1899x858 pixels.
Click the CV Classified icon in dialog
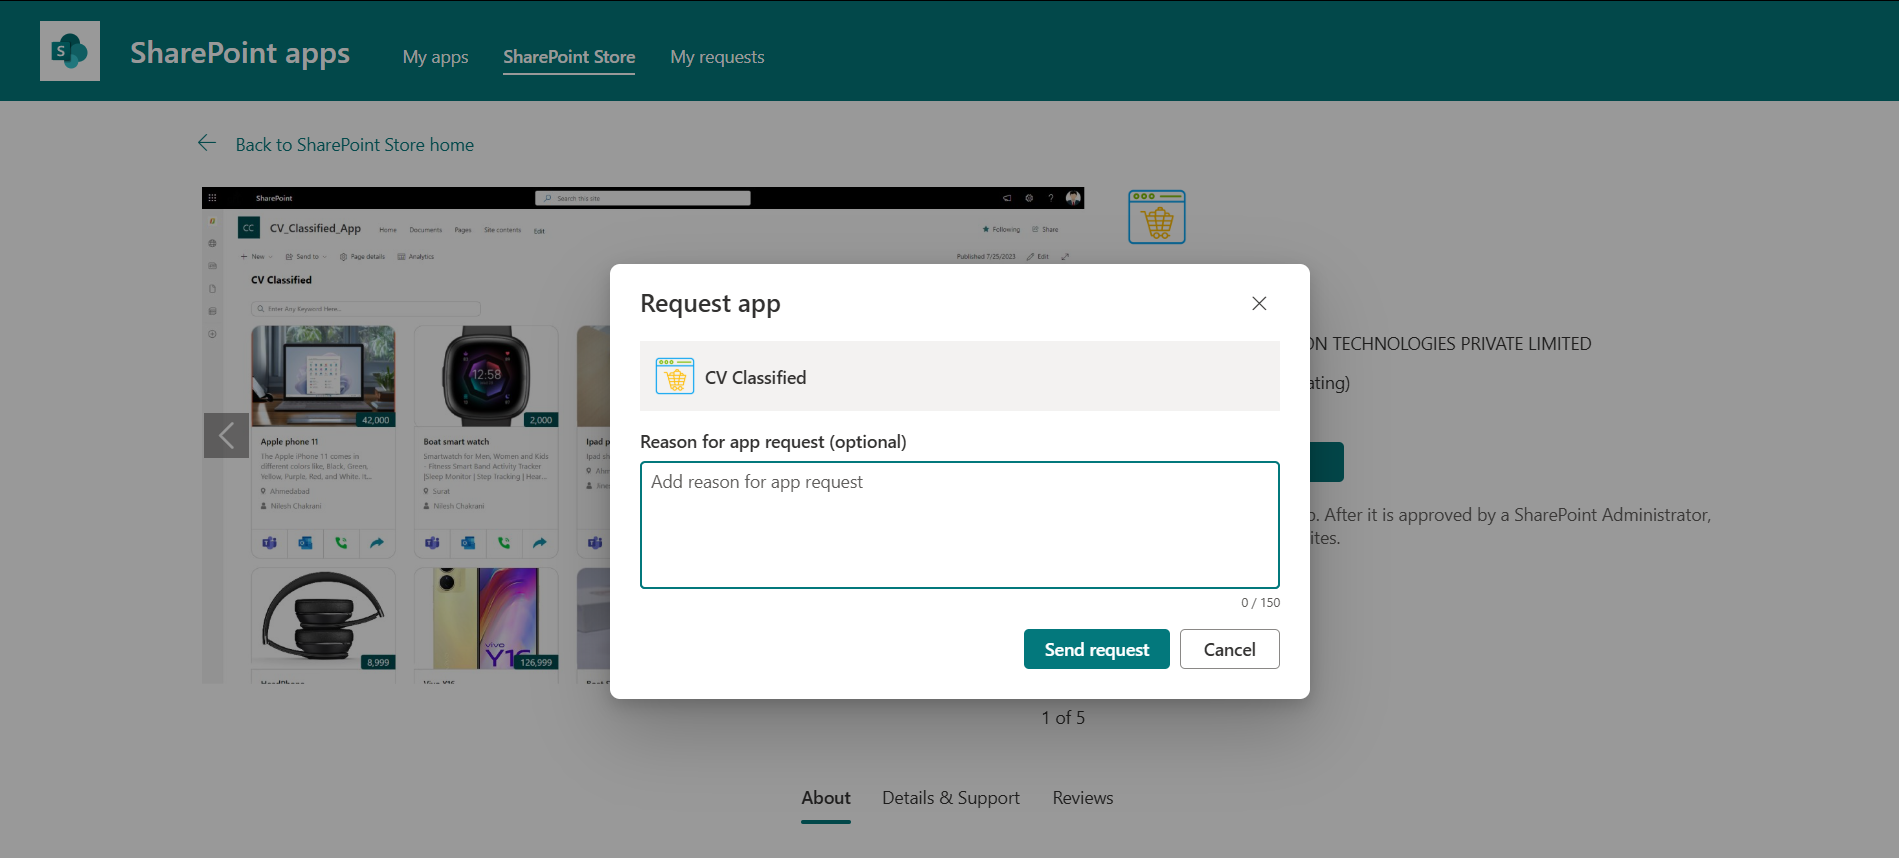[675, 376]
